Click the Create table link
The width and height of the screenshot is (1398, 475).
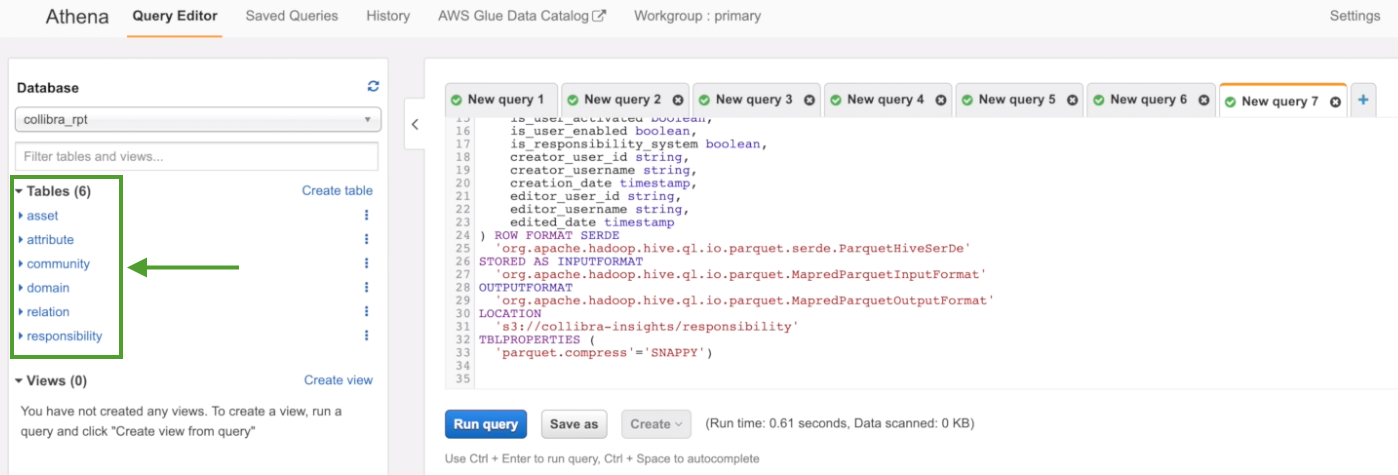(x=337, y=191)
